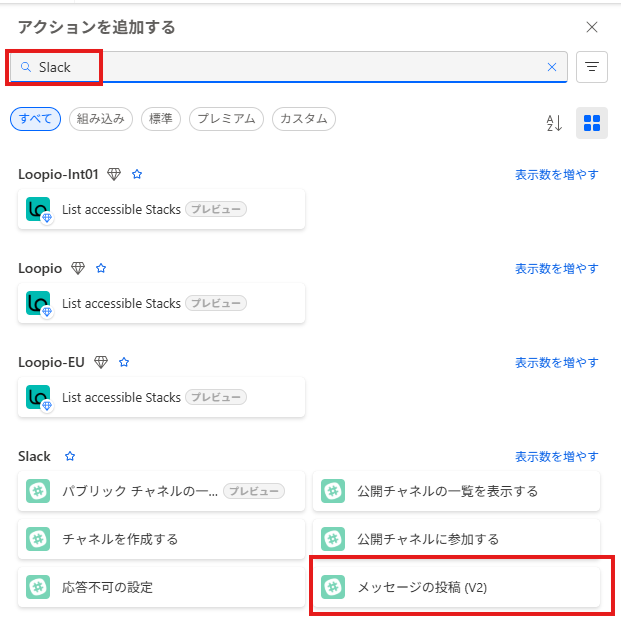Screen dimensions: 621x622
Task: Favorite the Loopio-EU connector star
Action: (x=124, y=362)
